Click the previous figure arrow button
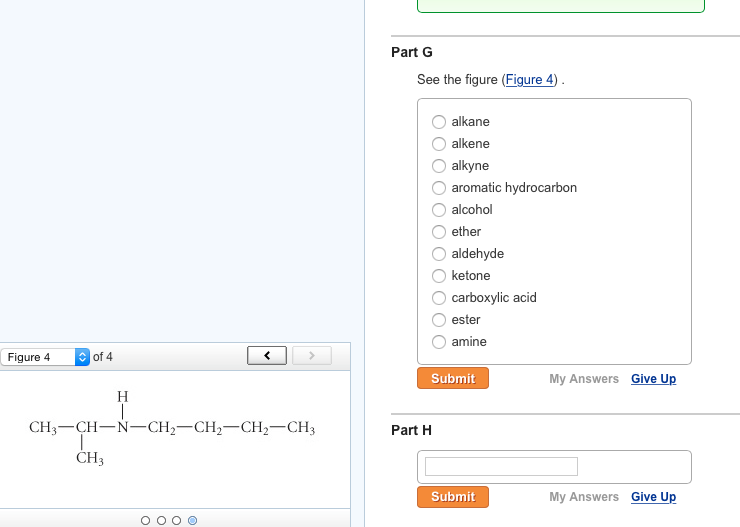This screenshot has height=527, width=740. (267, 355)
